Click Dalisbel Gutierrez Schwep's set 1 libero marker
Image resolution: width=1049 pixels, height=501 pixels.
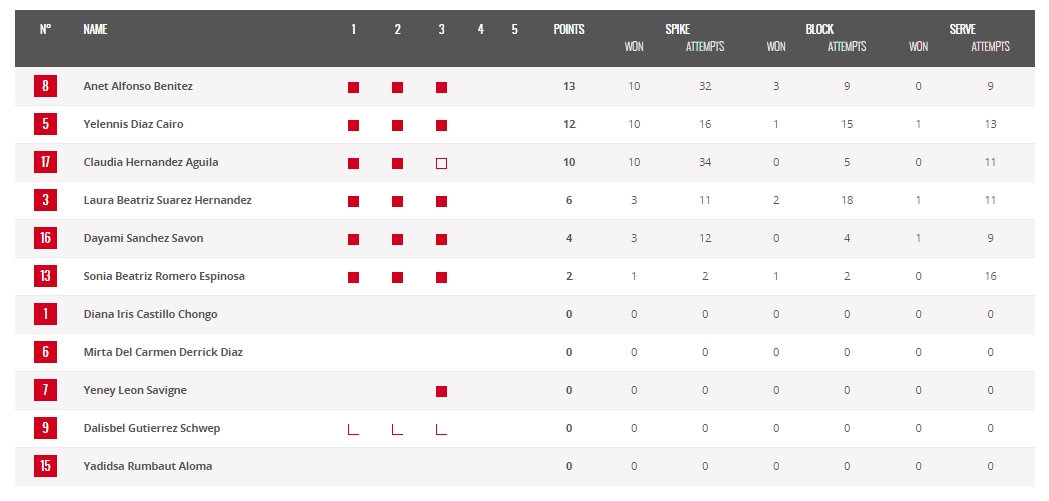(x=353, y=429)
